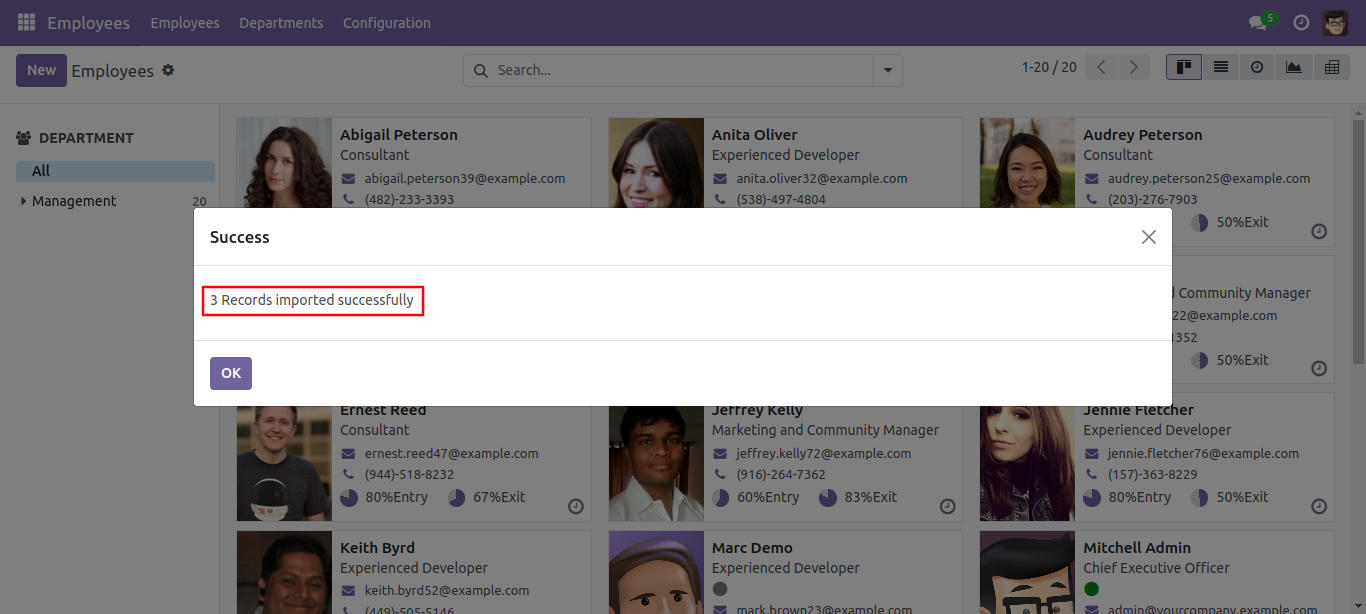Click Mitchell Admin's green presence status dot
1366x614 pixels.
point(1091,589)
